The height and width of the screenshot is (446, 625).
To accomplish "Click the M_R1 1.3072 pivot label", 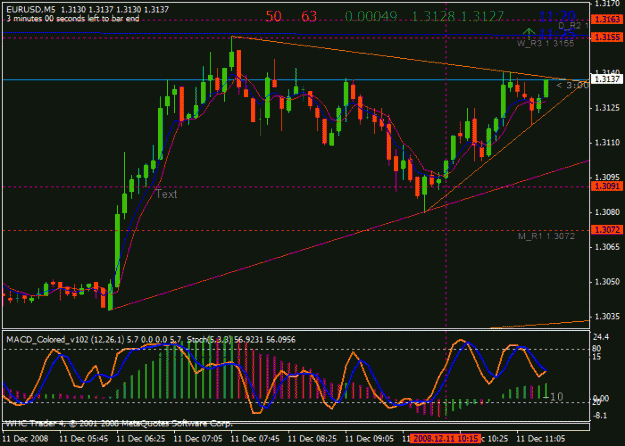I will tap(546, 236).
